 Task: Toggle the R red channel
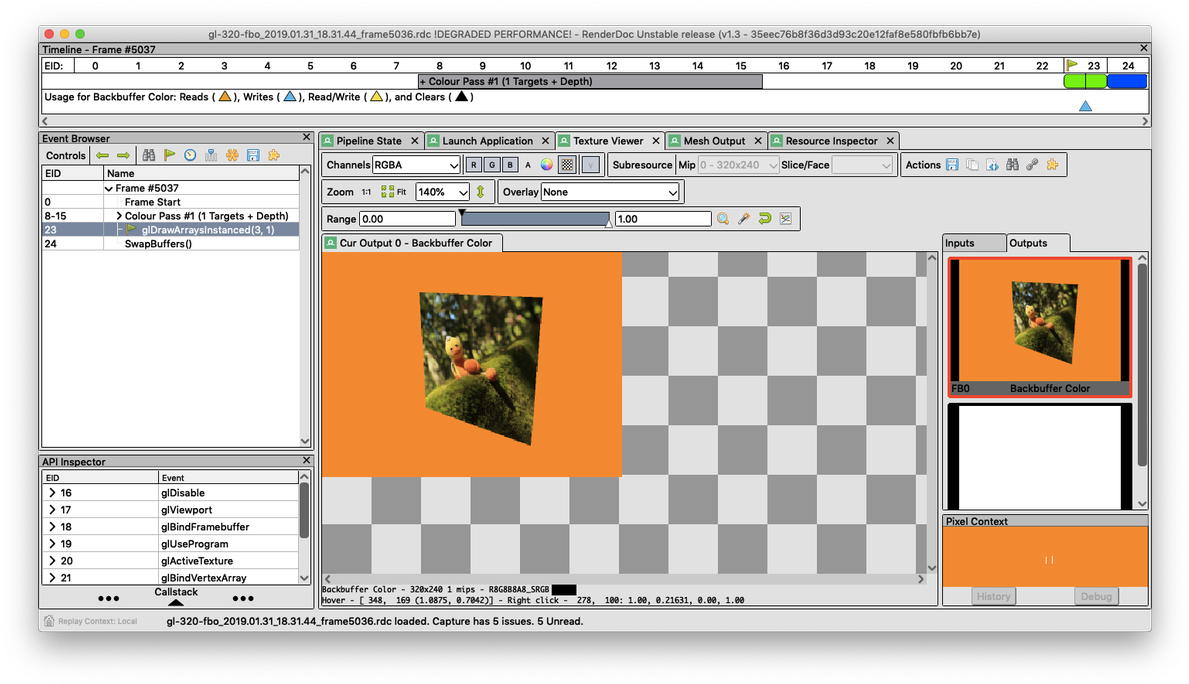click(473, 165)
